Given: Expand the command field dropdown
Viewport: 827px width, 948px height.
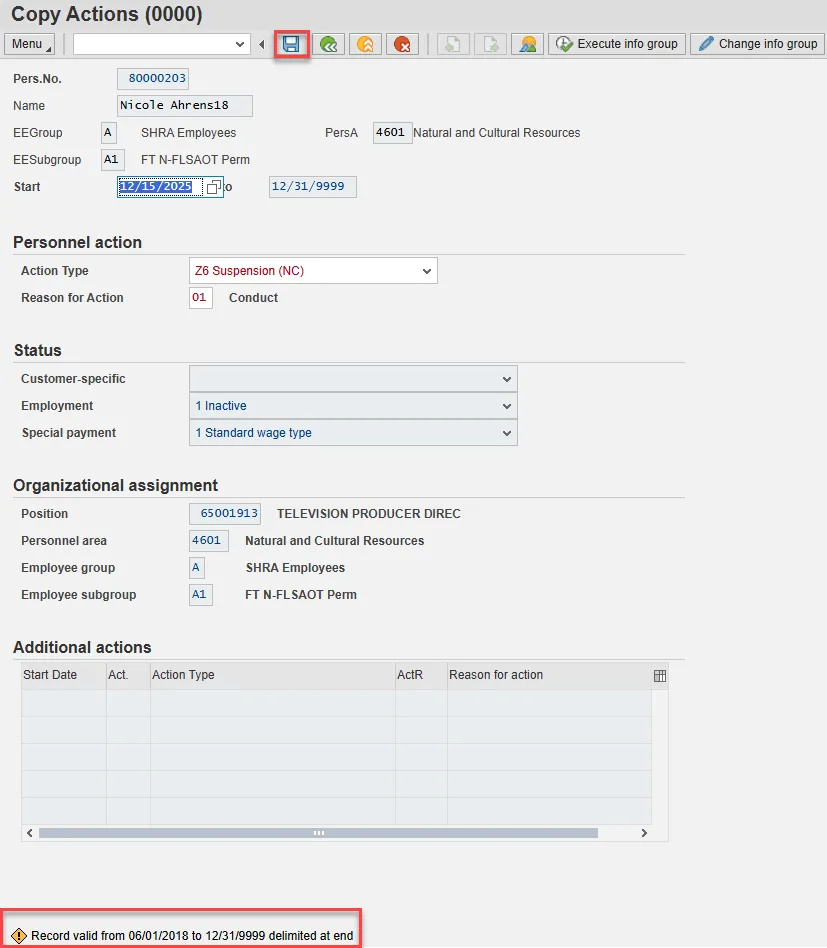Looking at the screenshot, I should coord(240,44).
